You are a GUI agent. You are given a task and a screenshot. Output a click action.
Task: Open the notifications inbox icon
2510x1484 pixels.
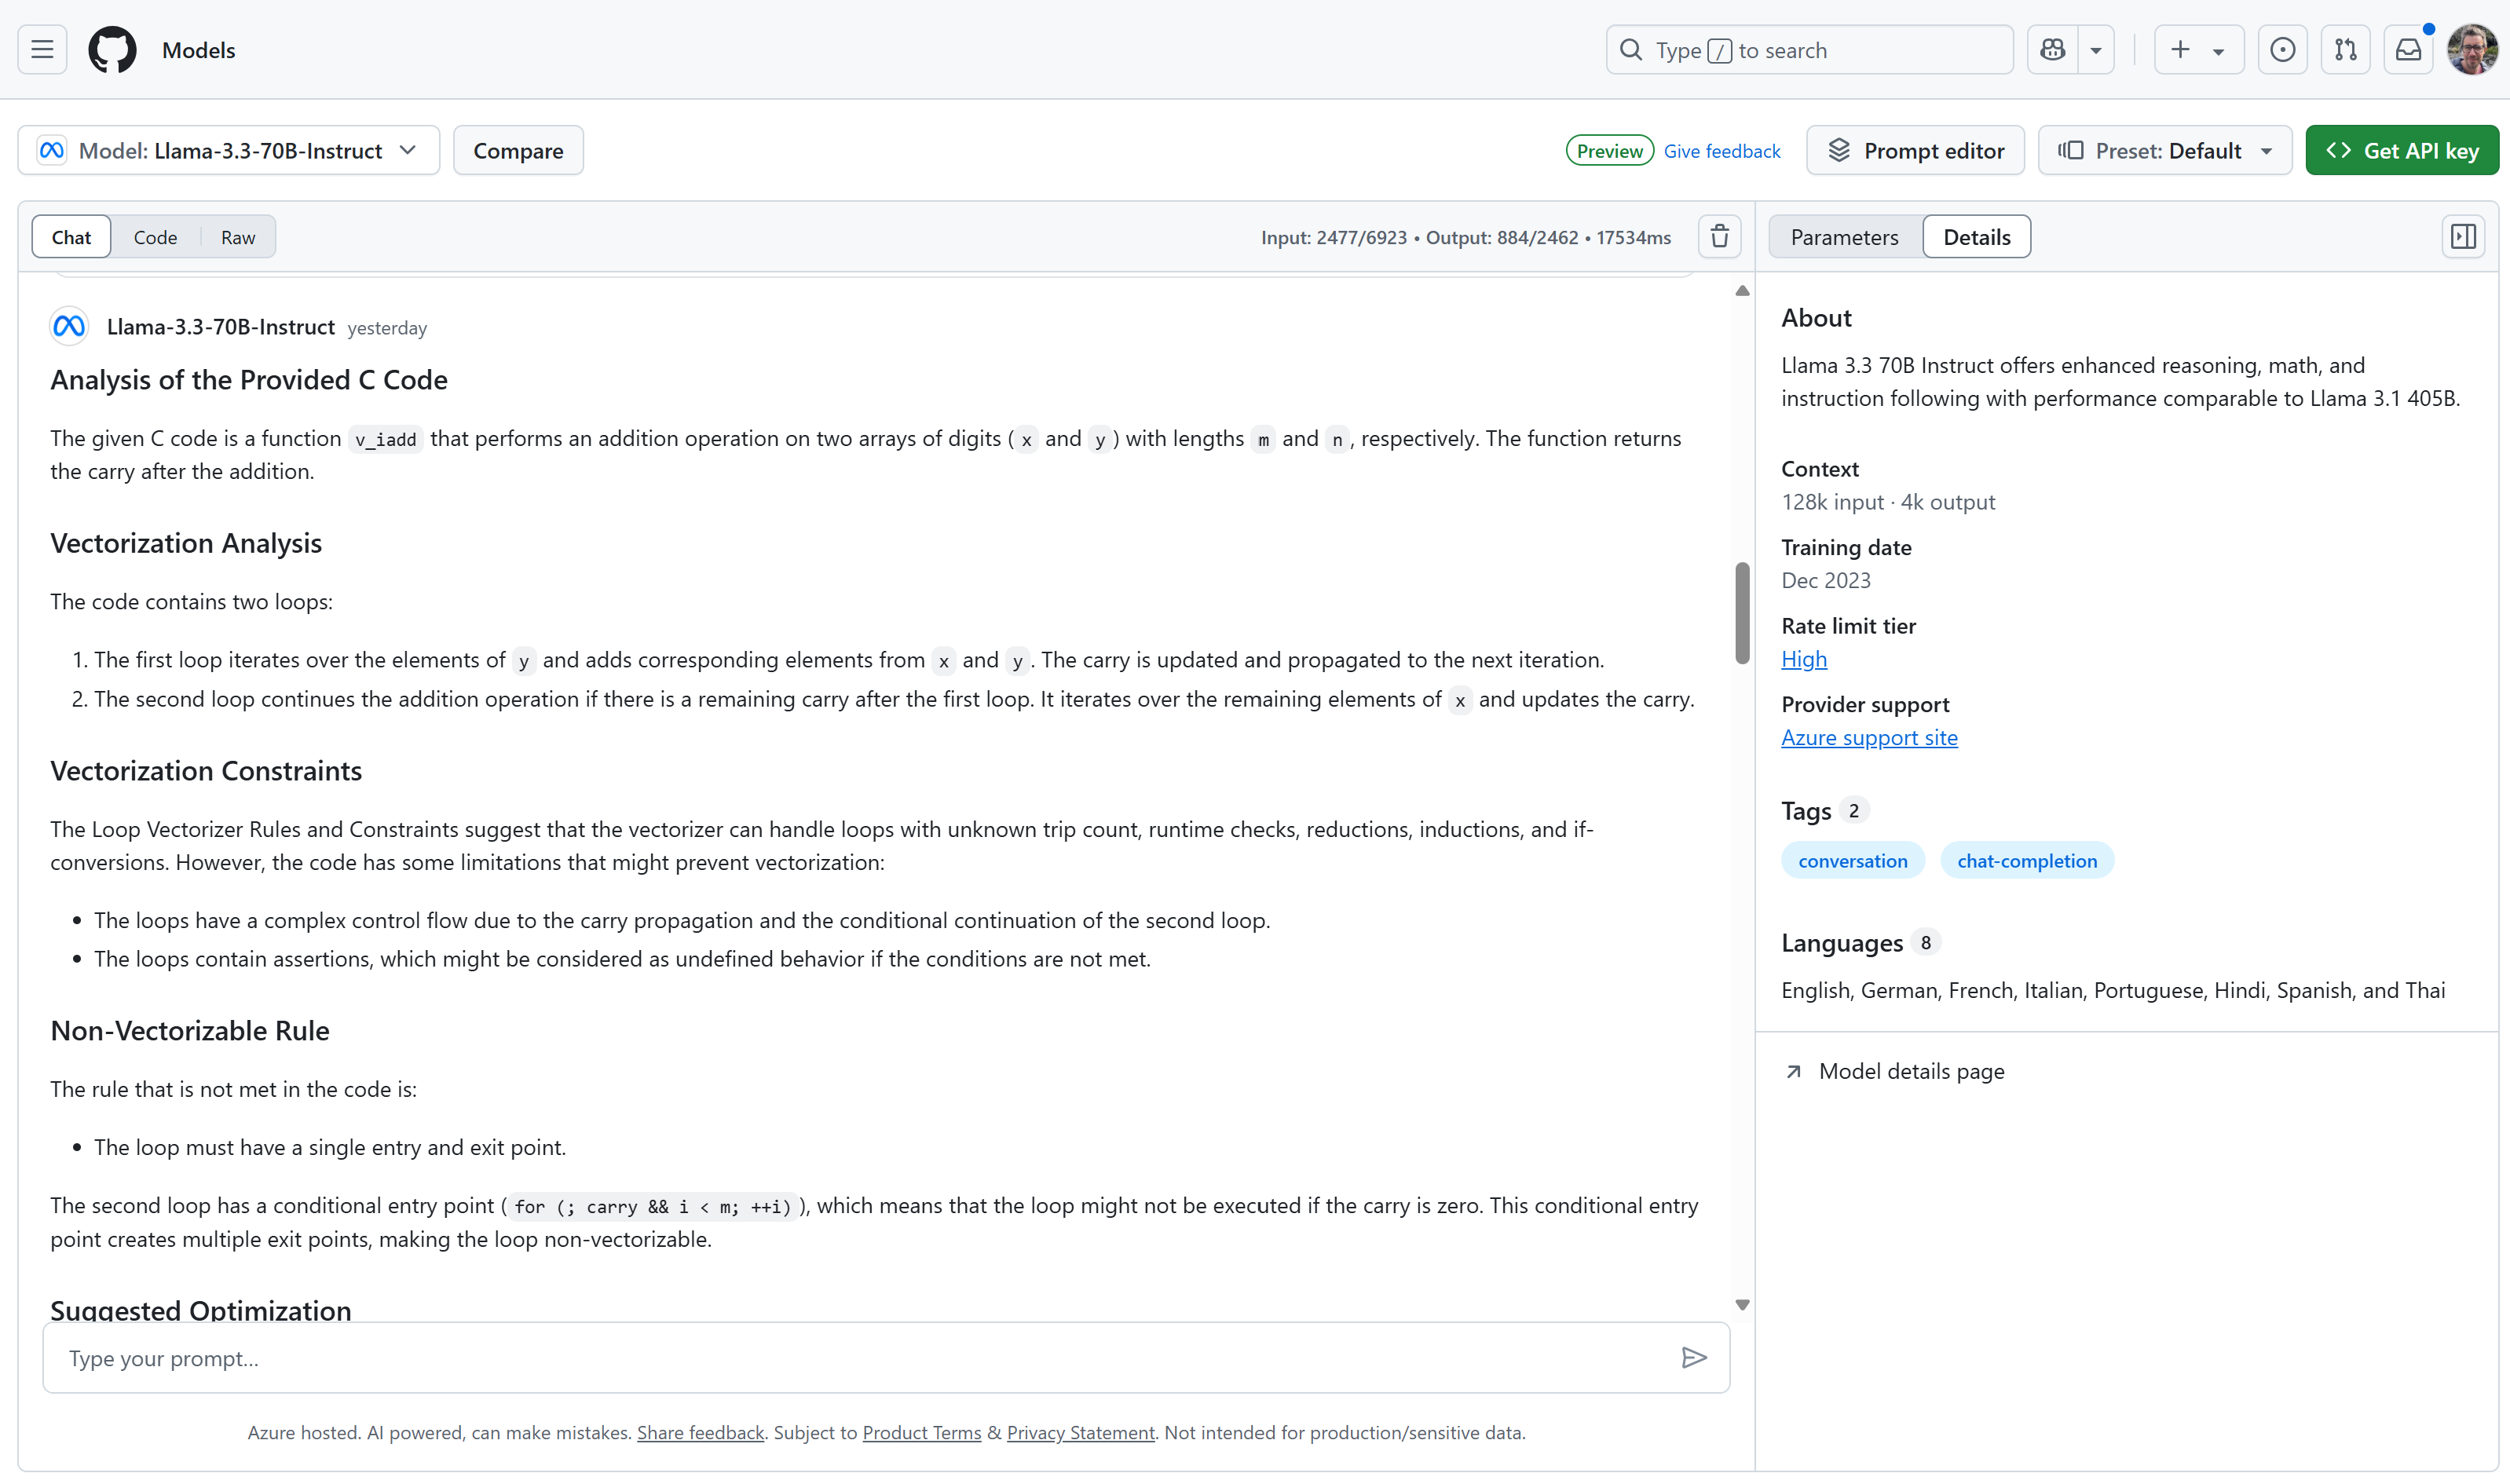(2408, 49)
